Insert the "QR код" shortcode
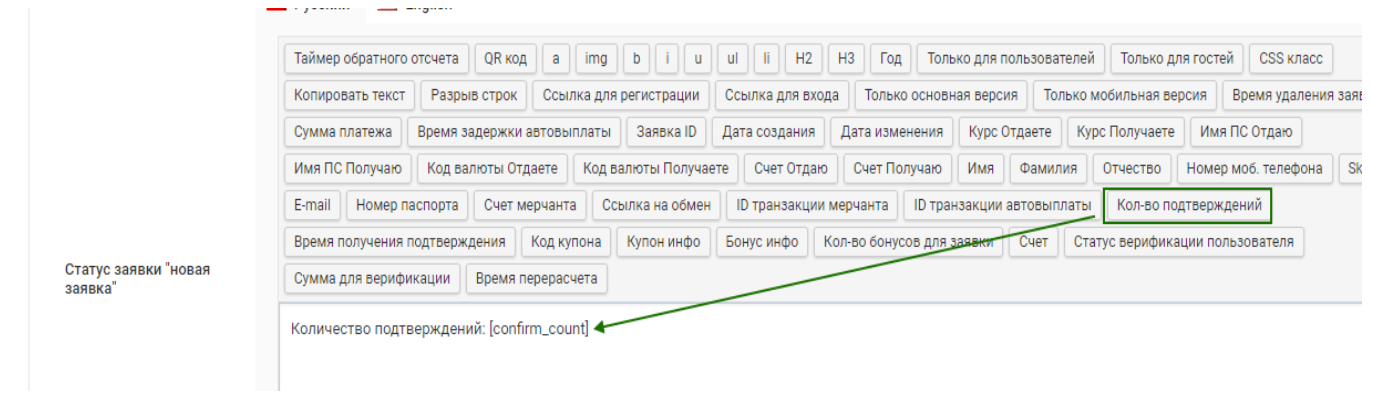Screen dimensions: 1373x416 (505, 59)
